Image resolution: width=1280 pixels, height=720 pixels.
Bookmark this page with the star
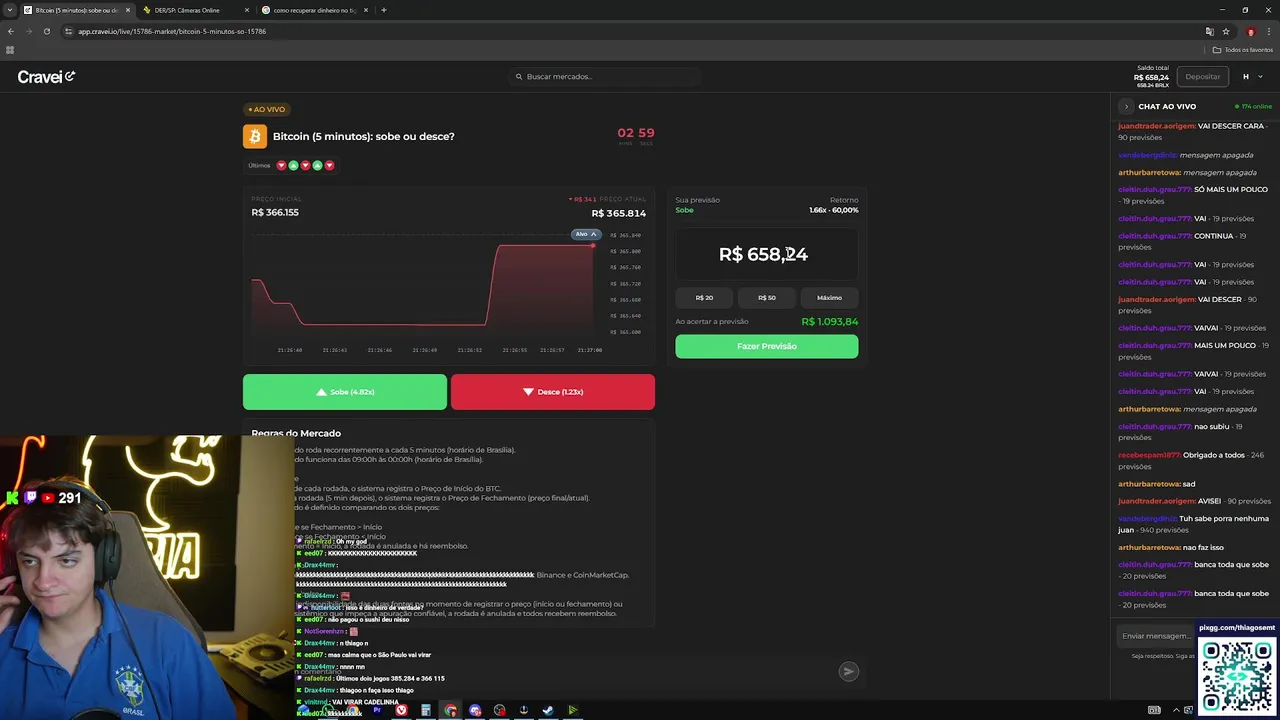pos(1226,31)
